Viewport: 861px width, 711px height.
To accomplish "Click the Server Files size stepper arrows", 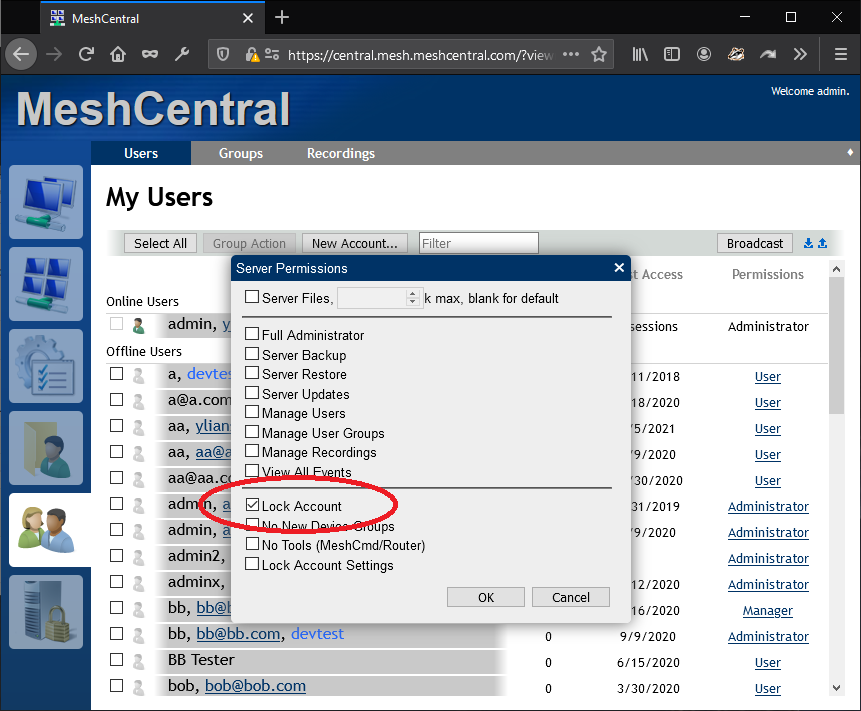I will tap(412, 297).
